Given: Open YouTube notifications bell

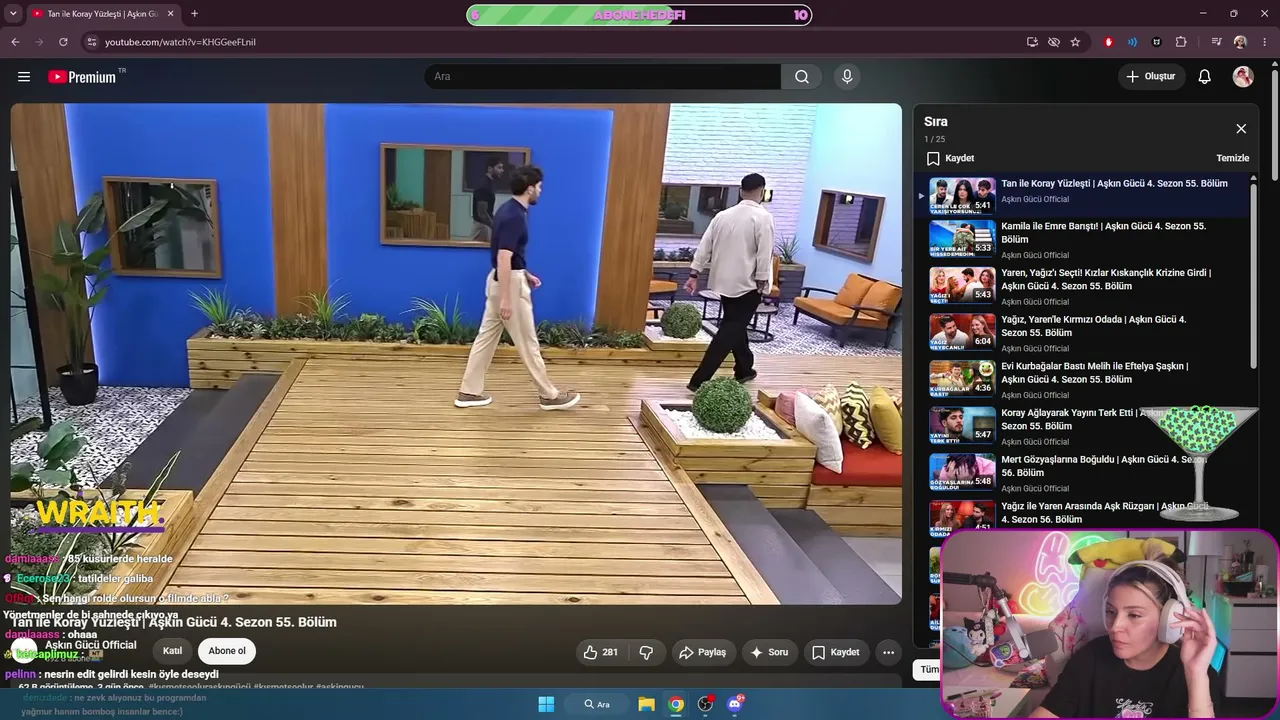Looking at the screenshot, I should (x=1205, y=77).
